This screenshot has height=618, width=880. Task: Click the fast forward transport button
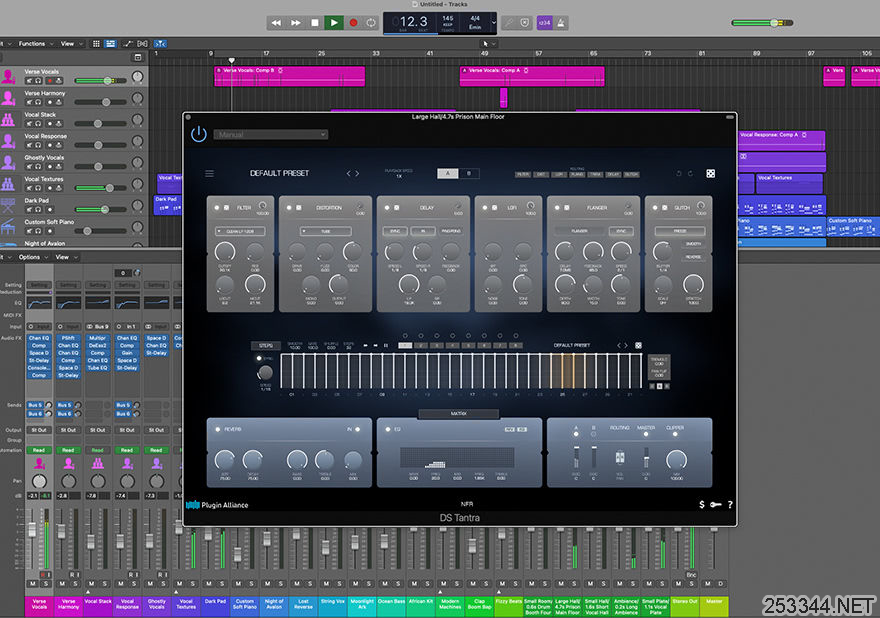(x=295, y=23)
